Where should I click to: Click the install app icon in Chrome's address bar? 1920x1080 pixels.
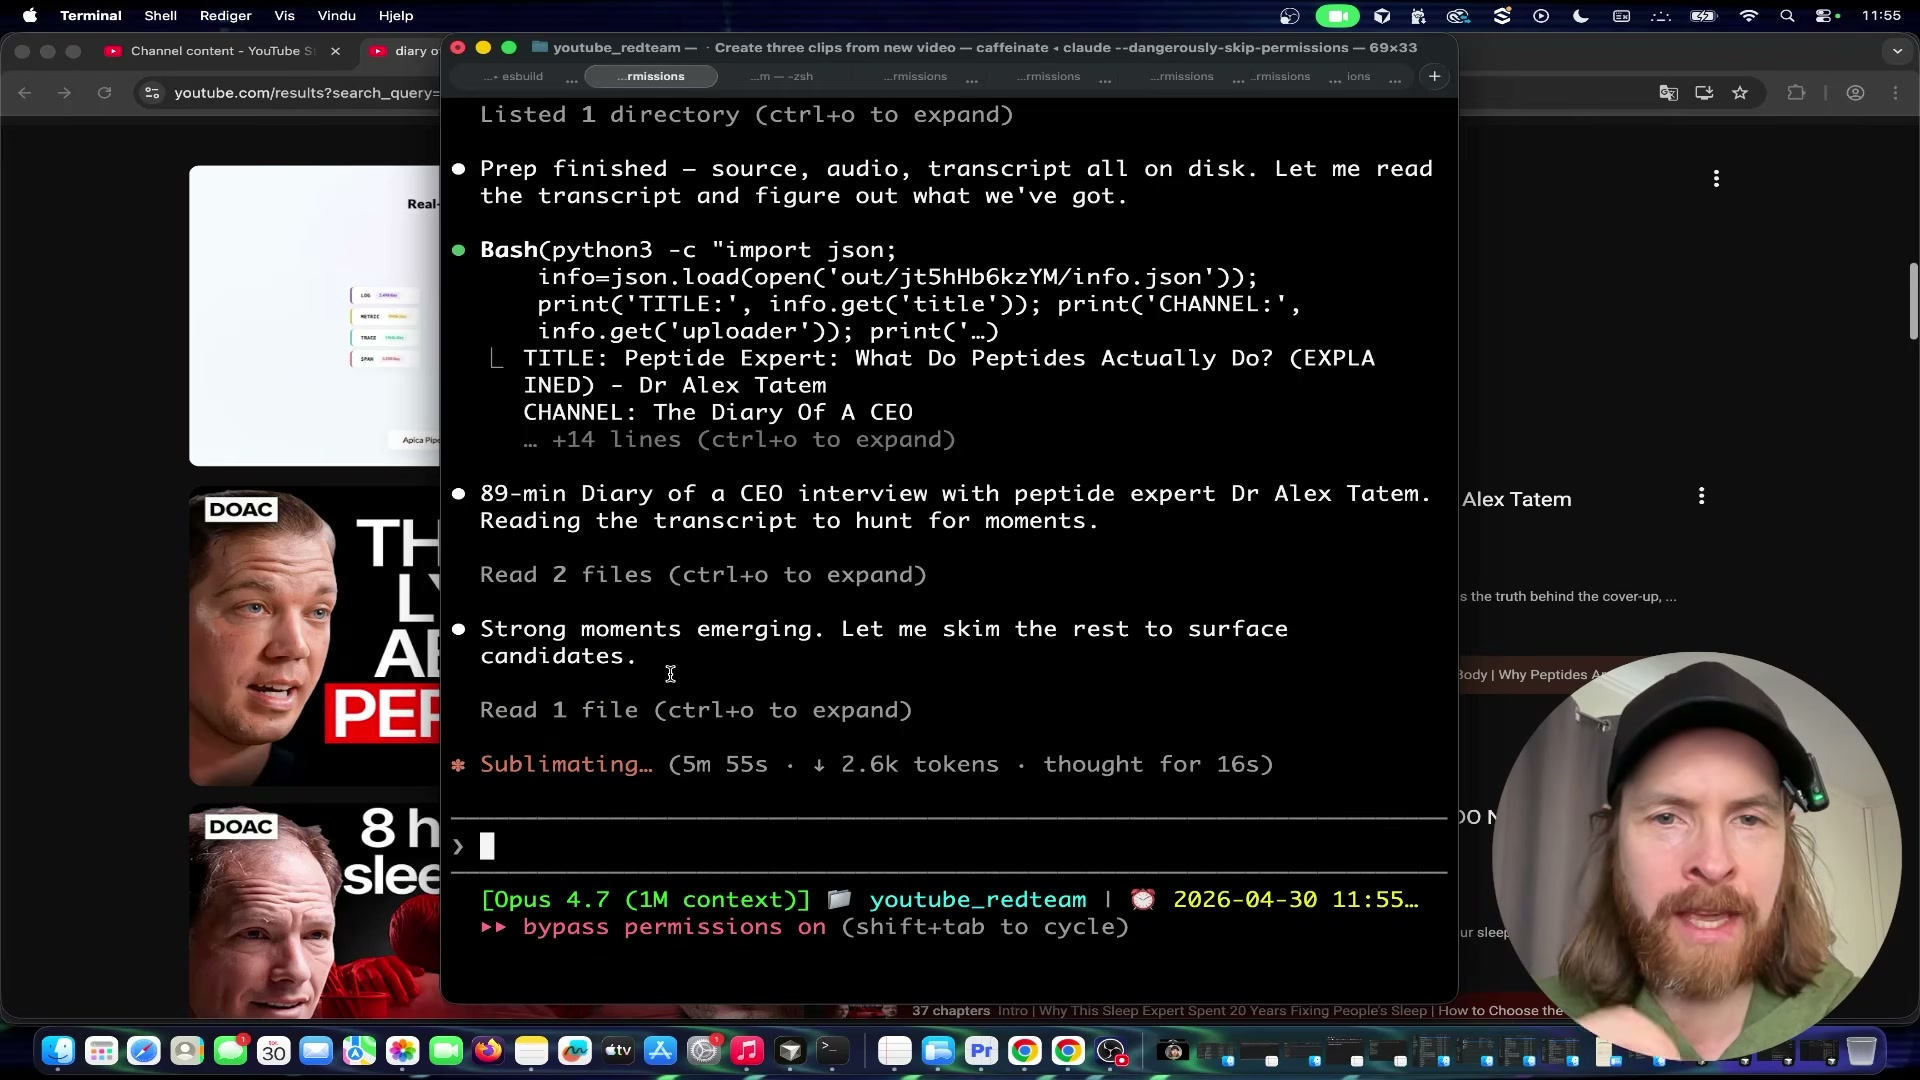pos(1704,93)
